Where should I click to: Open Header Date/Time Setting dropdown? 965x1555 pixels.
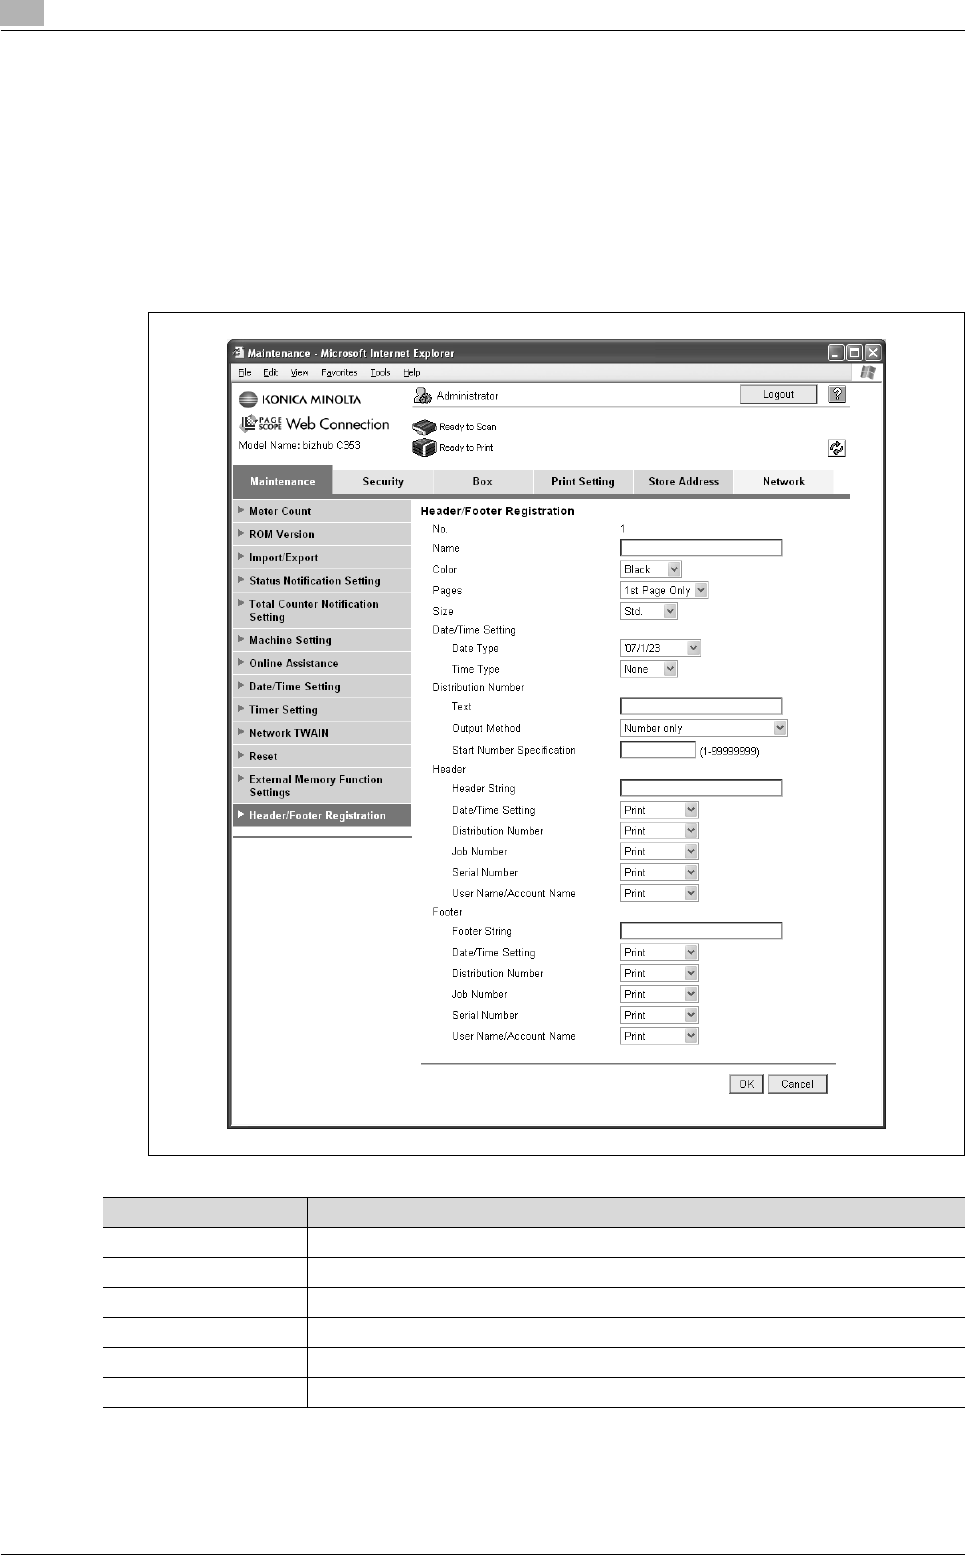[659, 810]
